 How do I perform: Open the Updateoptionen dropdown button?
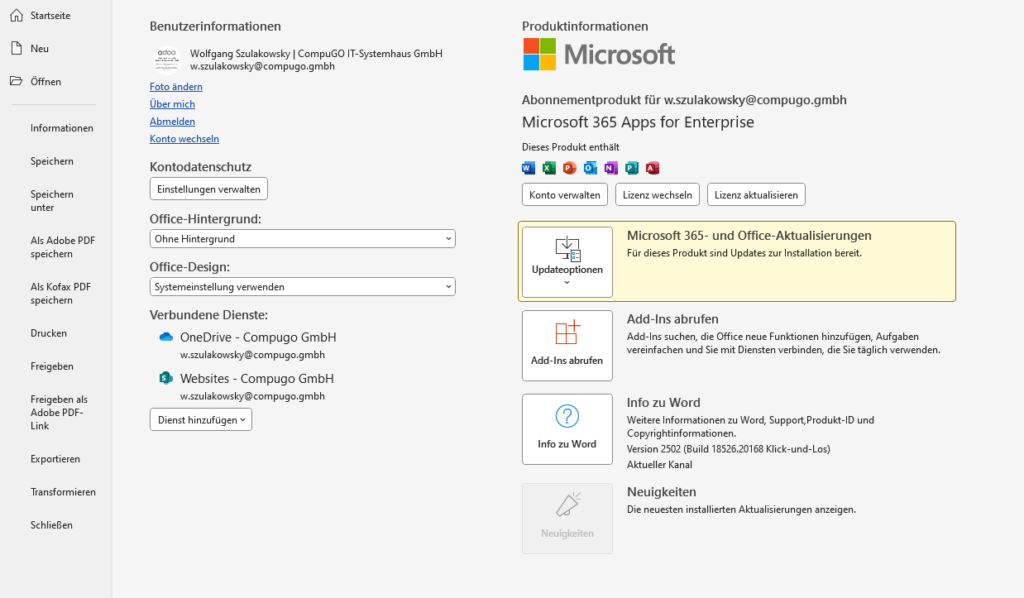[x=567, y=262]
